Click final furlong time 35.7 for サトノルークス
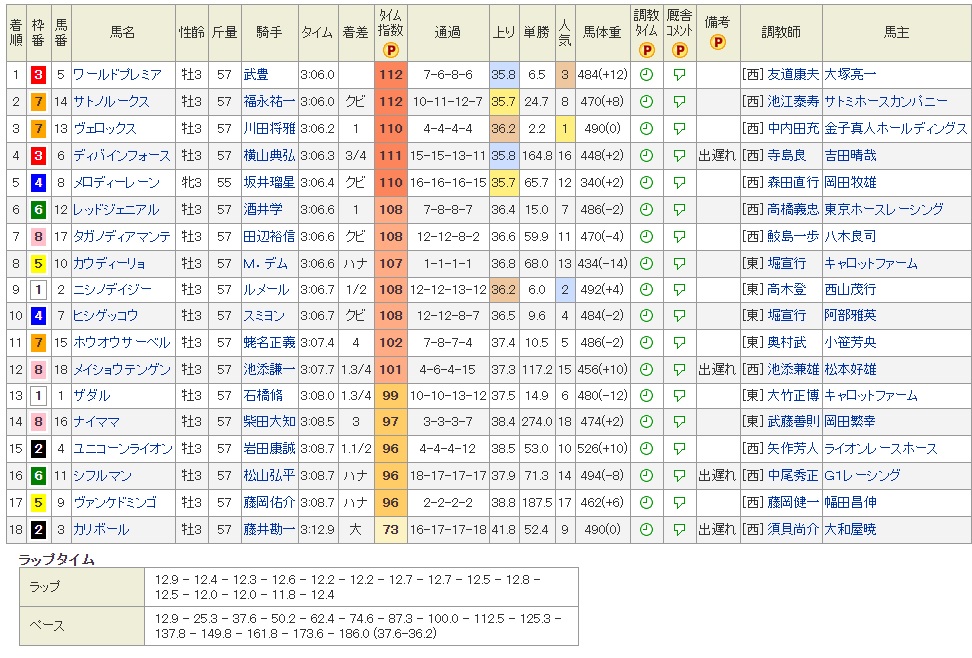972x658 pixels. (x=503, y=102)
